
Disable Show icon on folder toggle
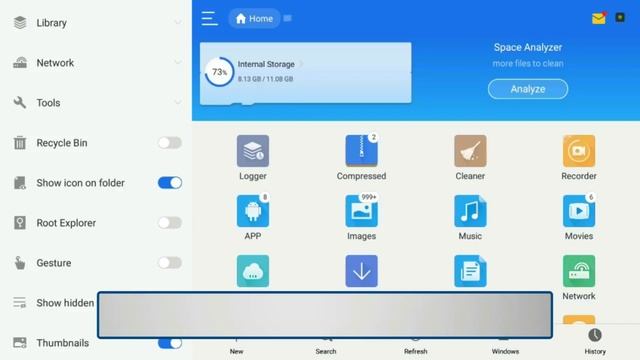pyautogui.click(x=170, y=183)
